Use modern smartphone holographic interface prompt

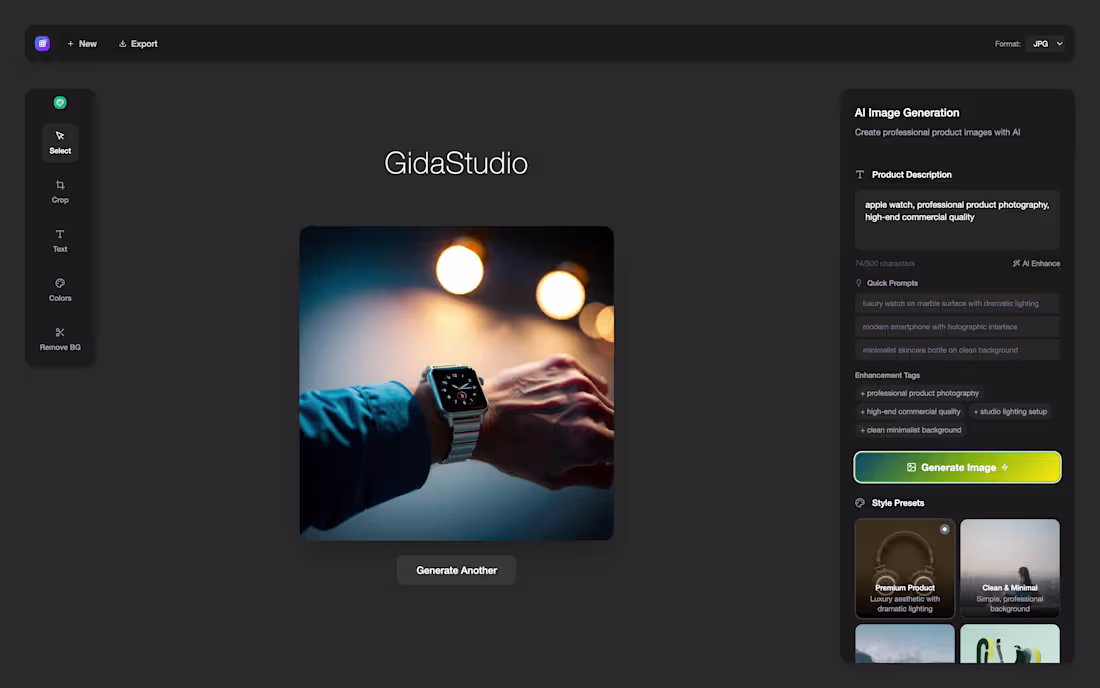coord(957,327)
